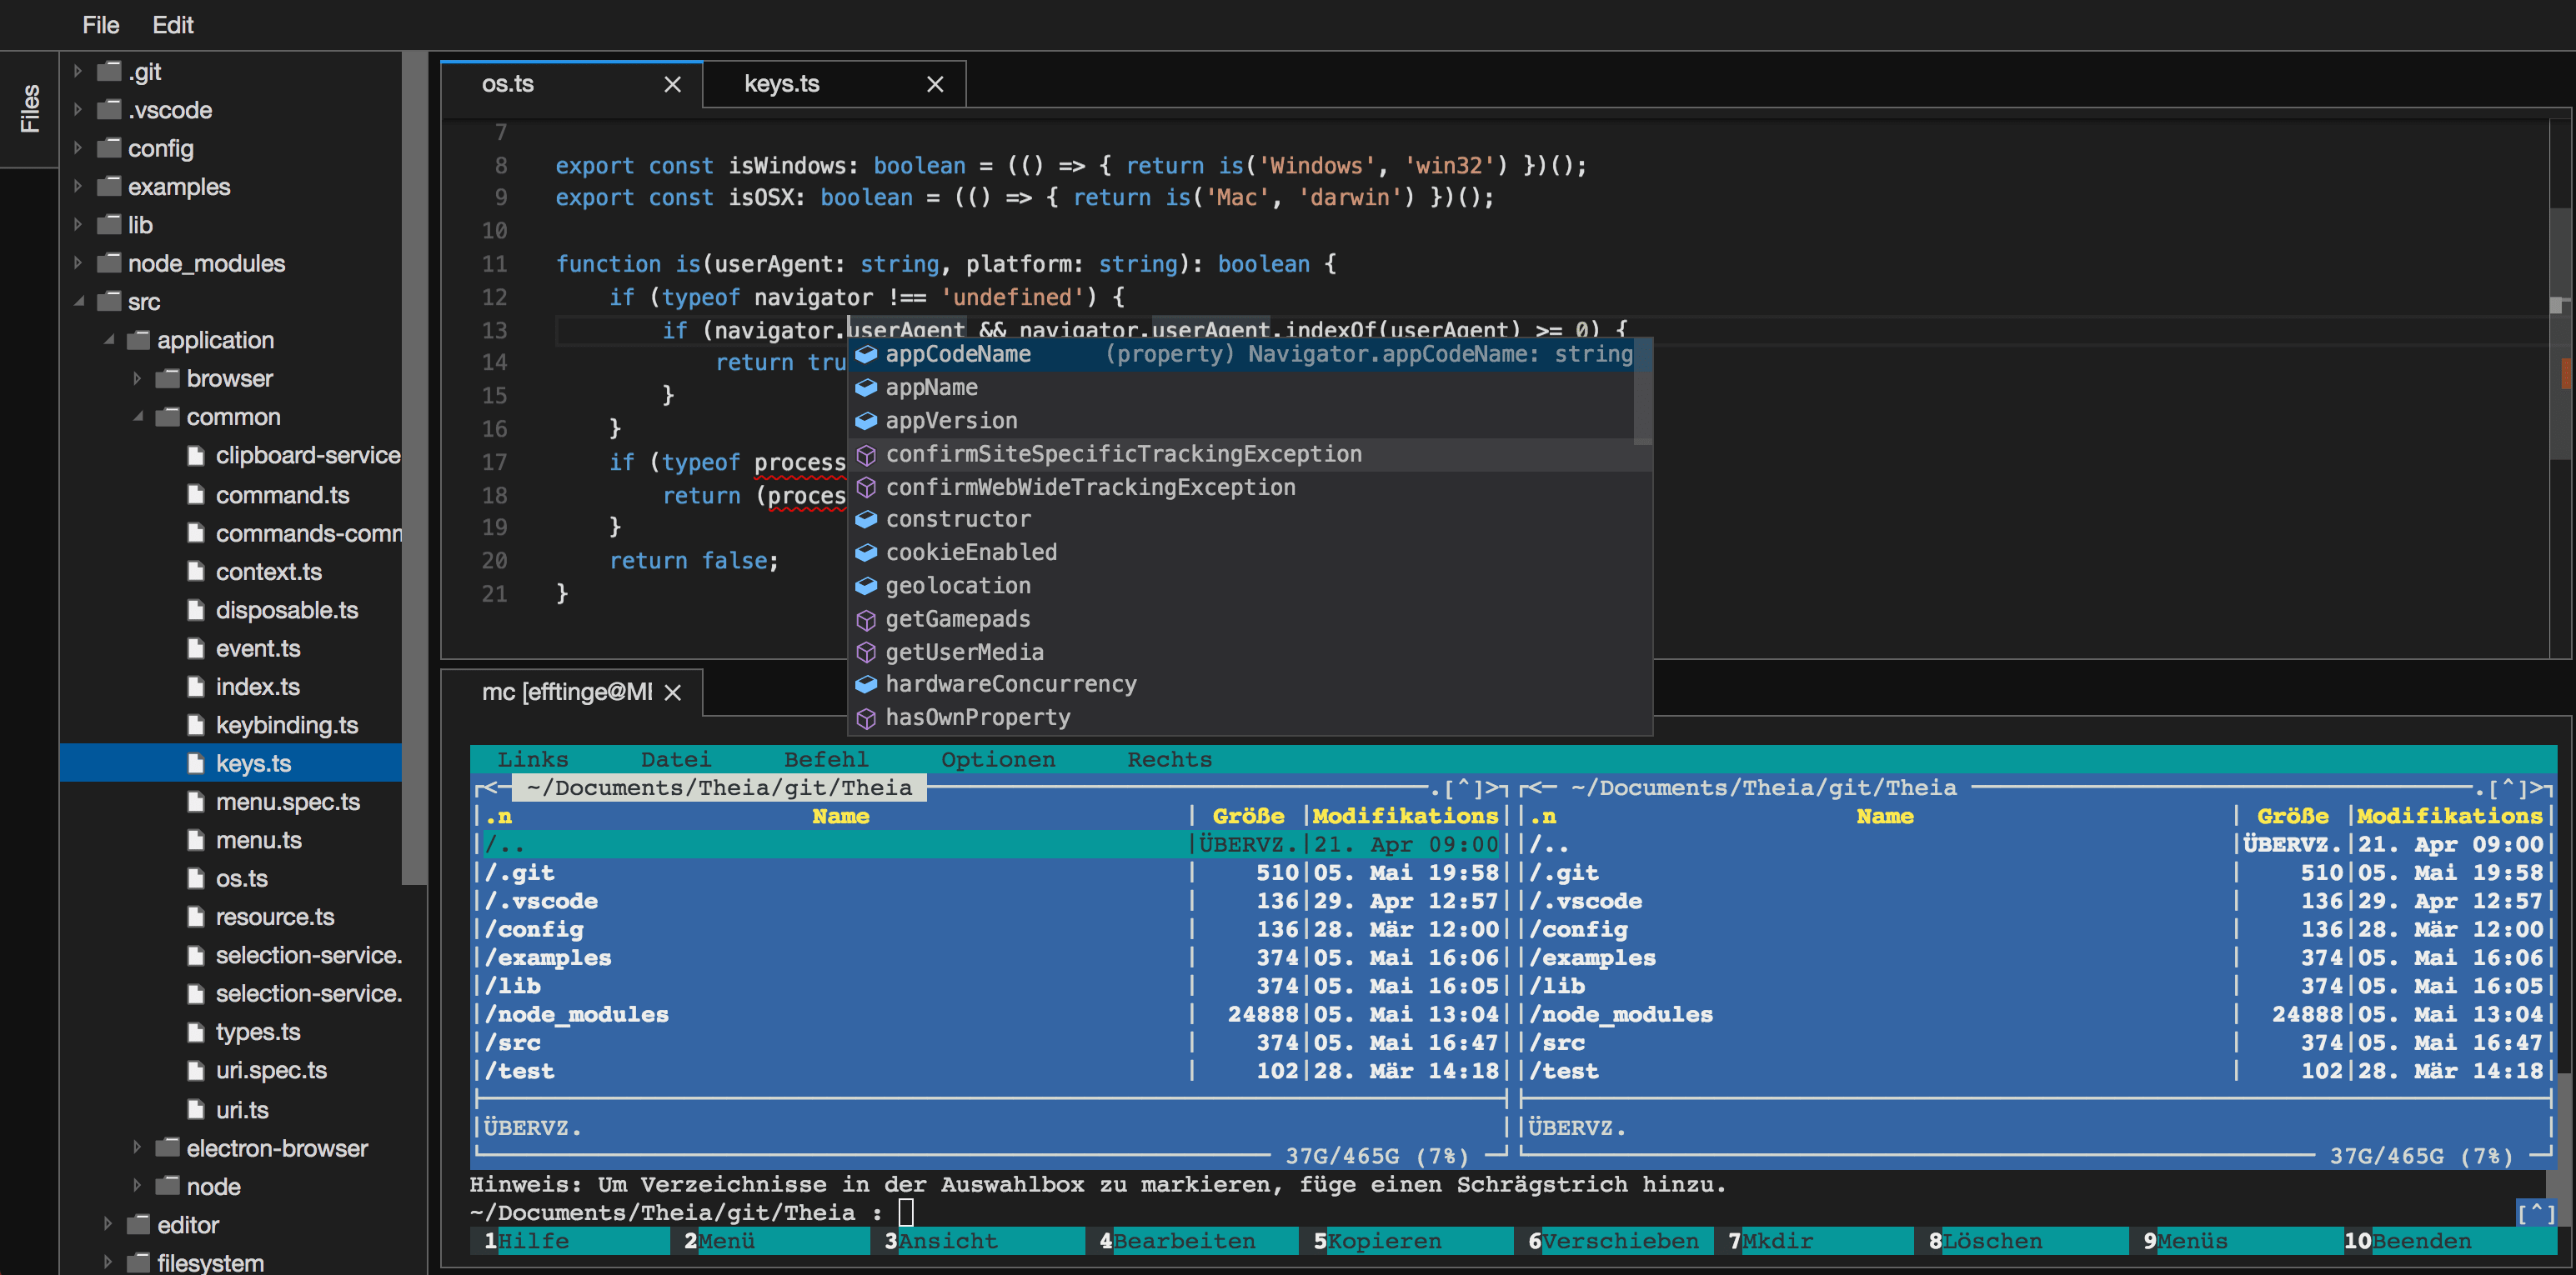Click the constructor suggestion icon
This screenshot has height=1275, width=2576.
tap(866, 519)
